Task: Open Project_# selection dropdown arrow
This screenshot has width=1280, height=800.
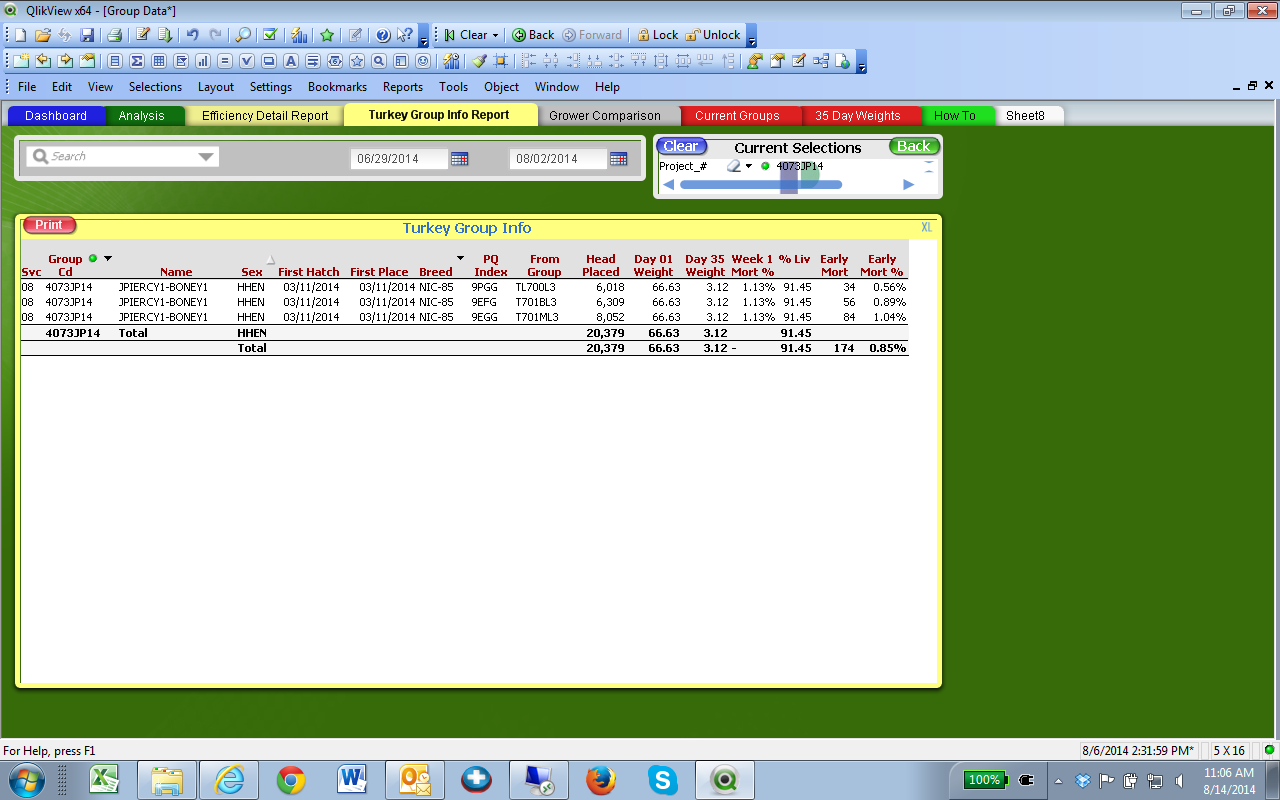Action: (x=749, y=166)
